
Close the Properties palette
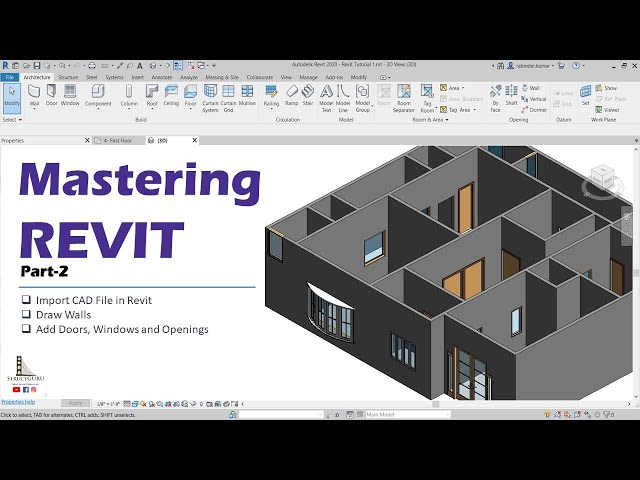click(87, 140)
